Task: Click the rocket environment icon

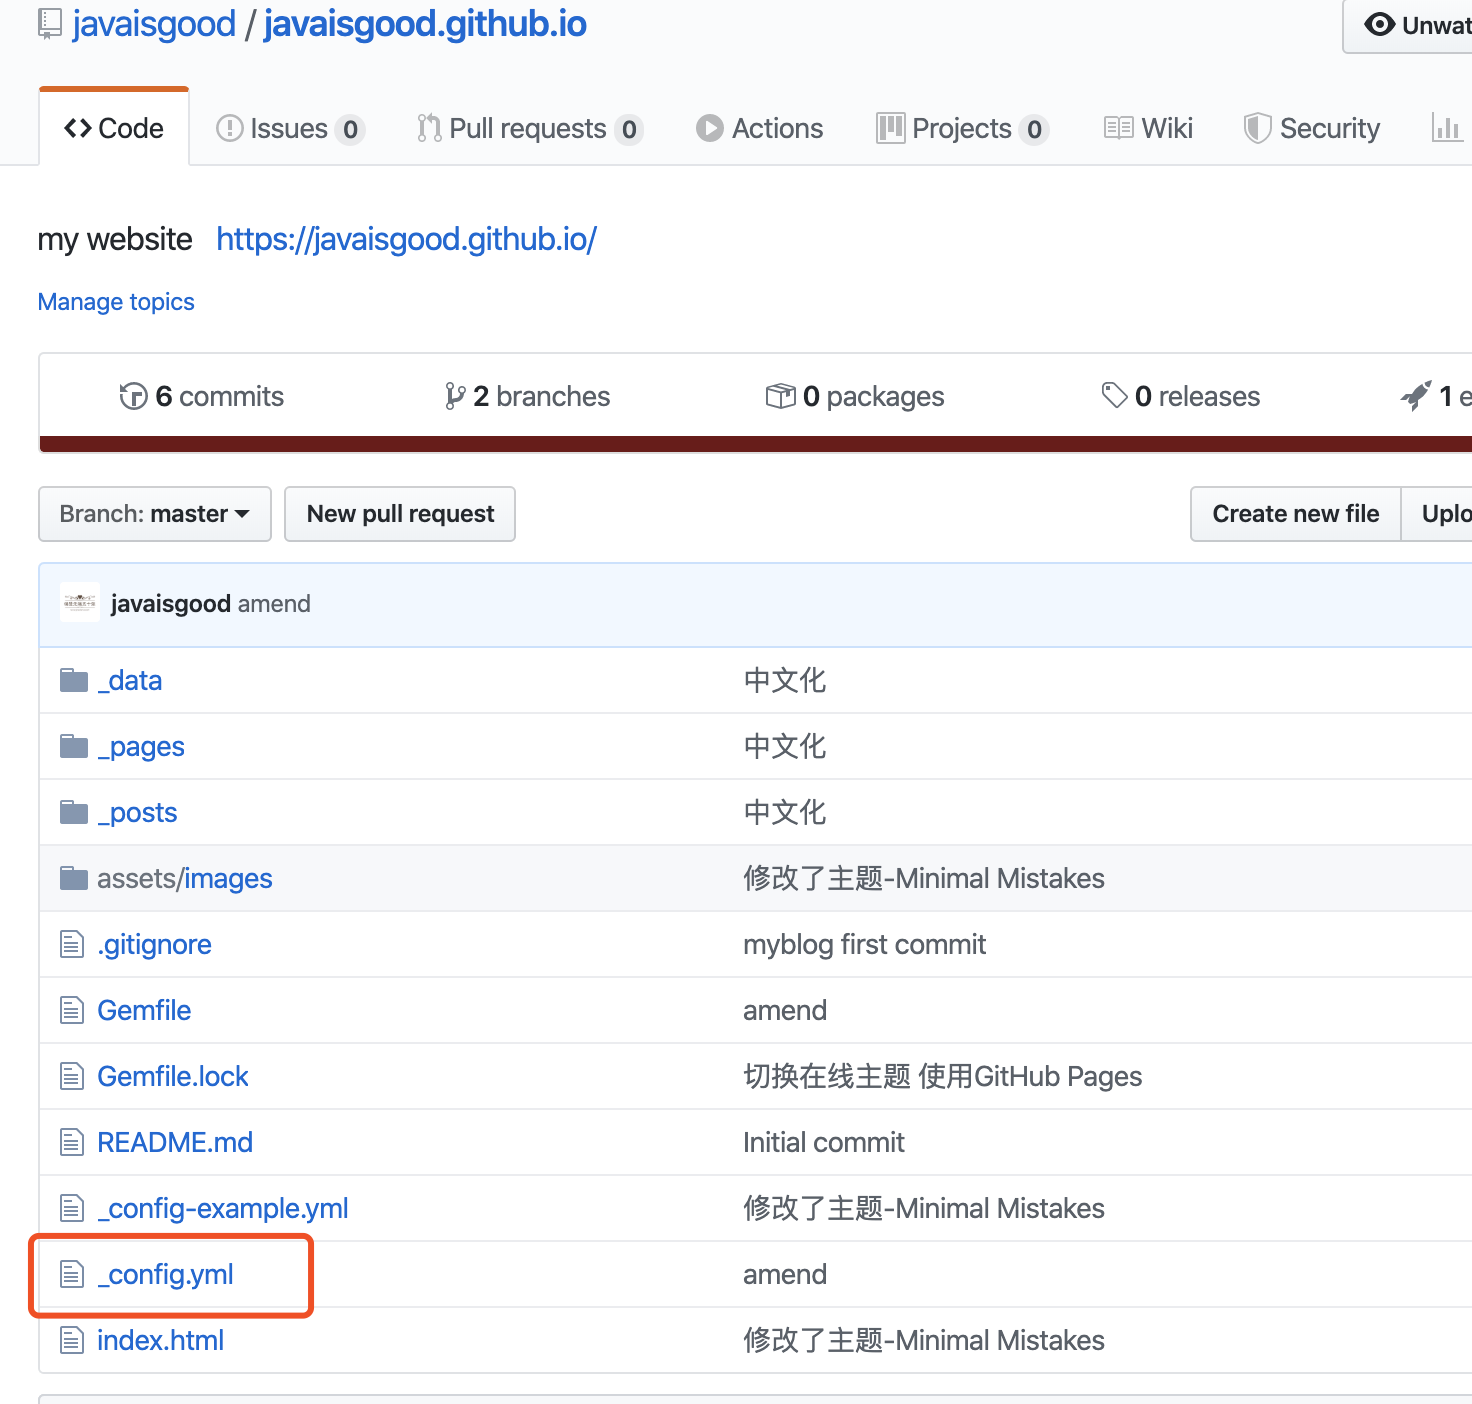Action: pyautogui.click(x=1416, y=396)
